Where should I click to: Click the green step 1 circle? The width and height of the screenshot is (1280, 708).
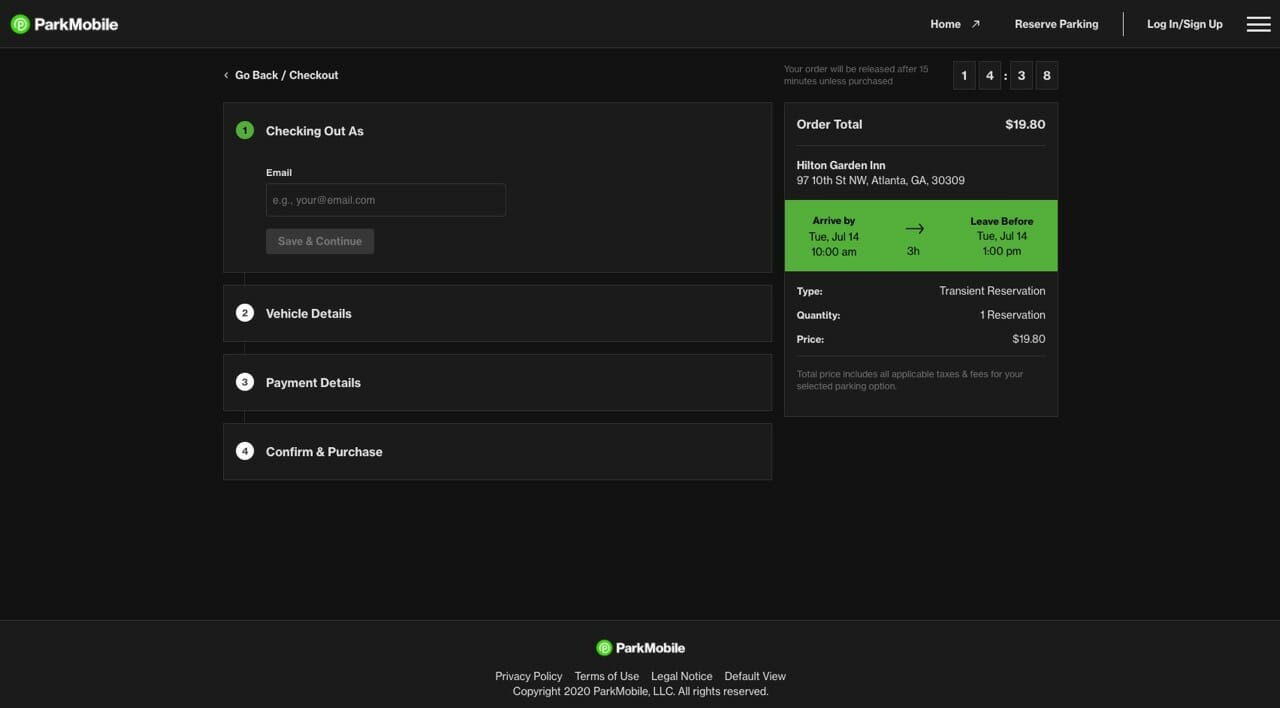click(245, 130)
